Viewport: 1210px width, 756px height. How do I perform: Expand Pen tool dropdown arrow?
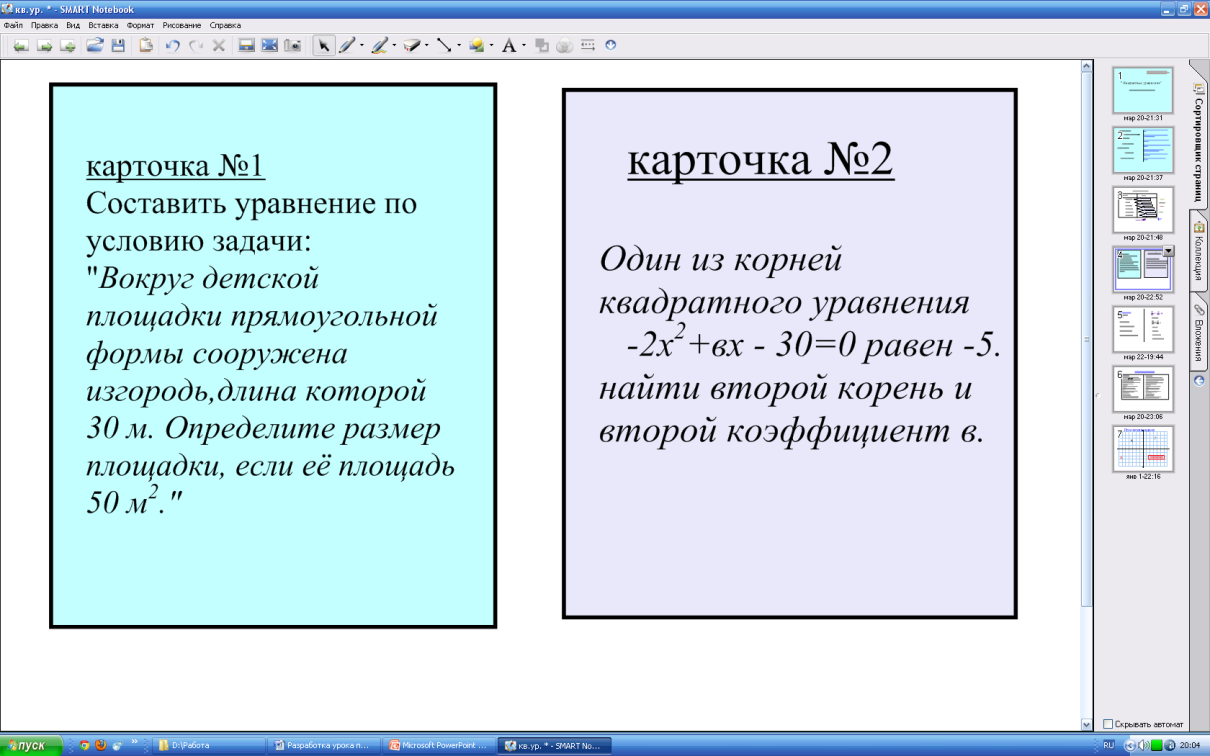[362, 45]
